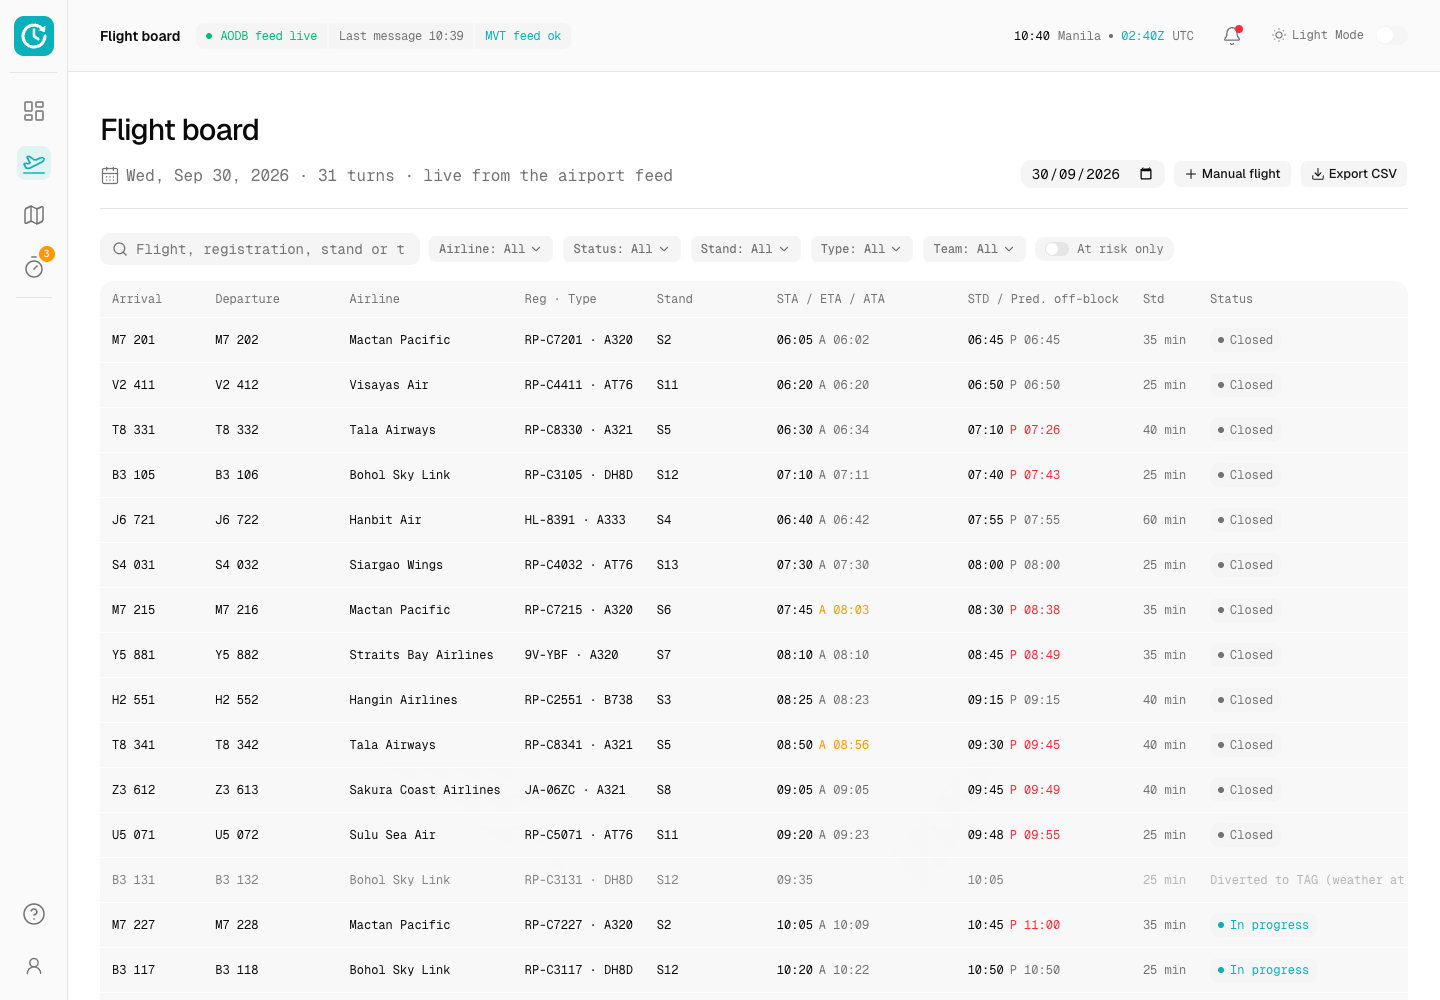Open the notifications bell

click(1232, 36)
